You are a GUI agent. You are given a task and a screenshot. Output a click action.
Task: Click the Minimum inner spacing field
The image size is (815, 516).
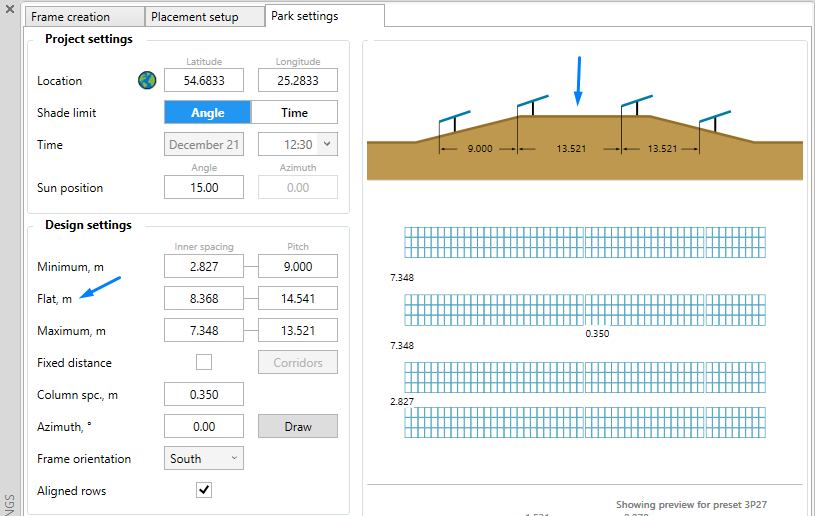point(204,266)
